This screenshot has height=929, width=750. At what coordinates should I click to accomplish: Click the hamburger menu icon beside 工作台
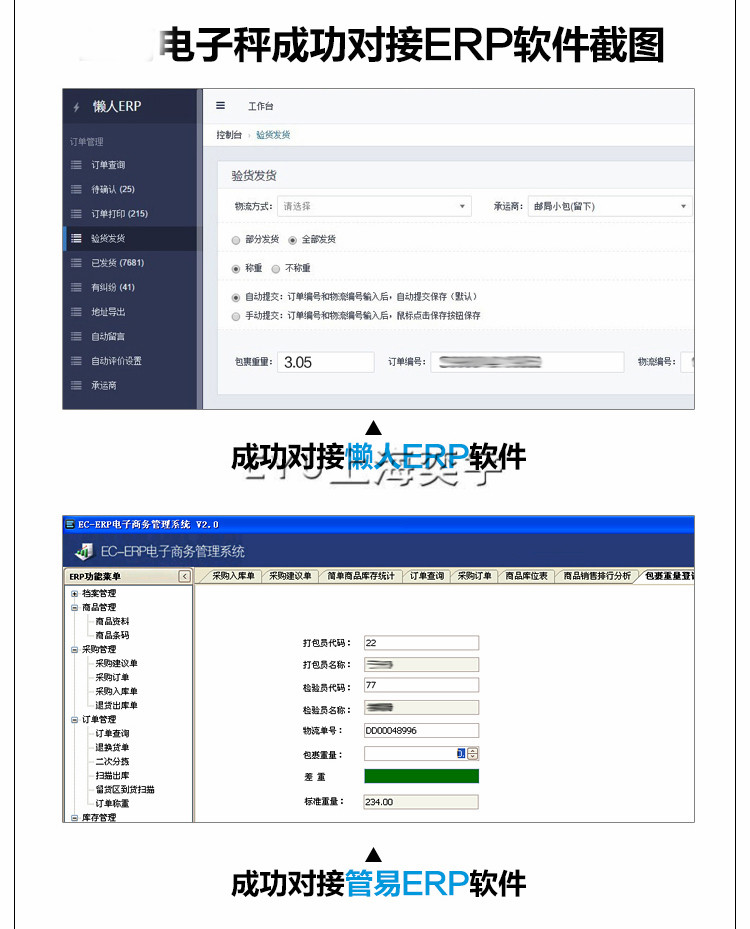(220, 105)
